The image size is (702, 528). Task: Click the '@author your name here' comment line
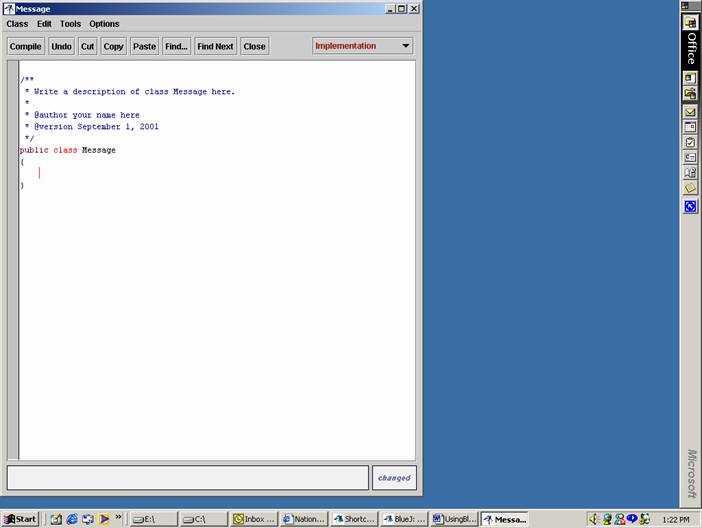click(87, 115)
